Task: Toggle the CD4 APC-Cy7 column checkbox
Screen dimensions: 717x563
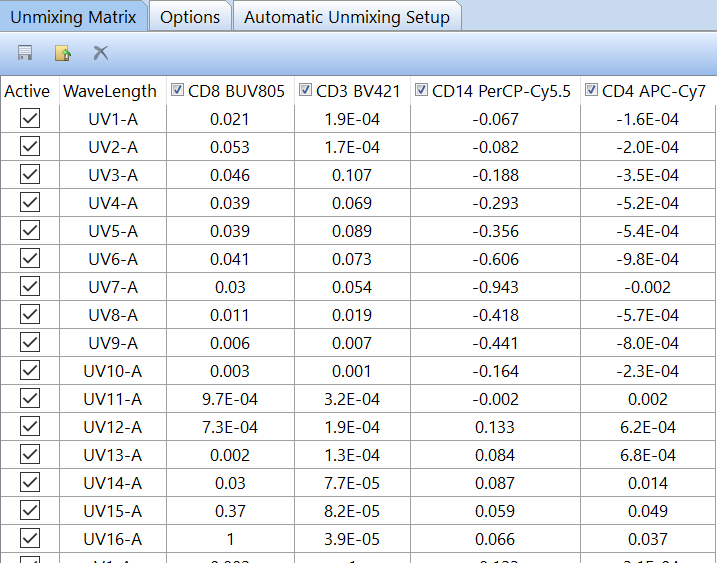Action: point(591,90)
